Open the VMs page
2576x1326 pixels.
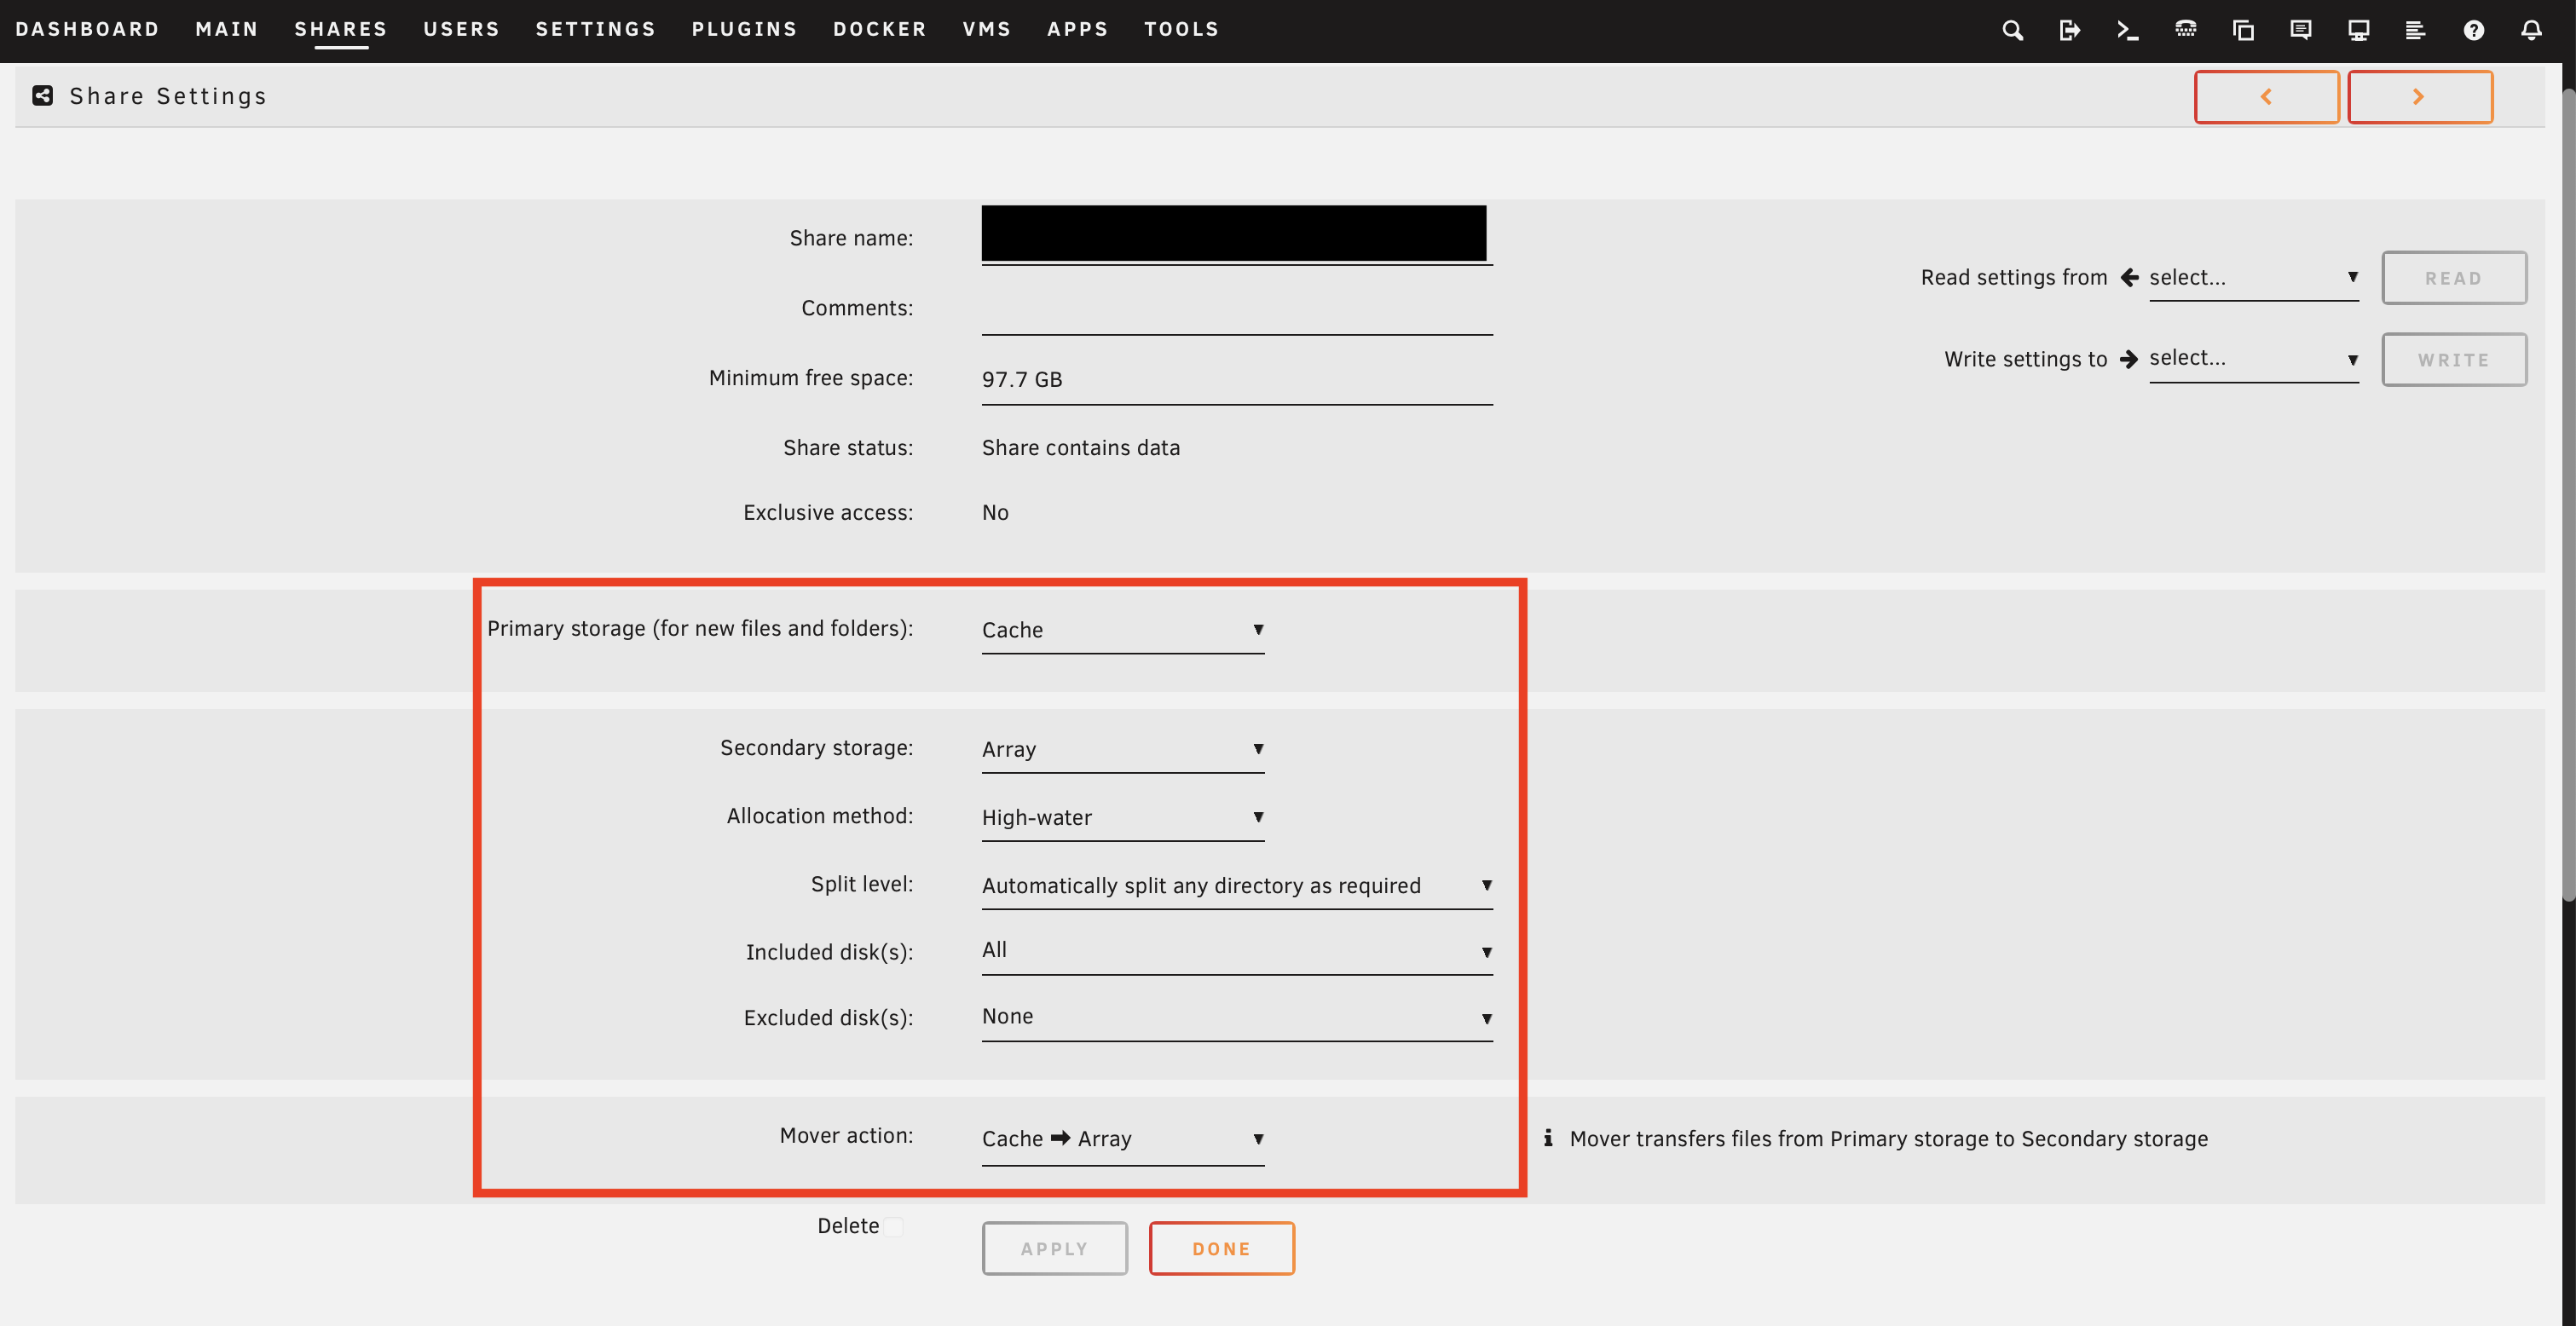point(987,29)
